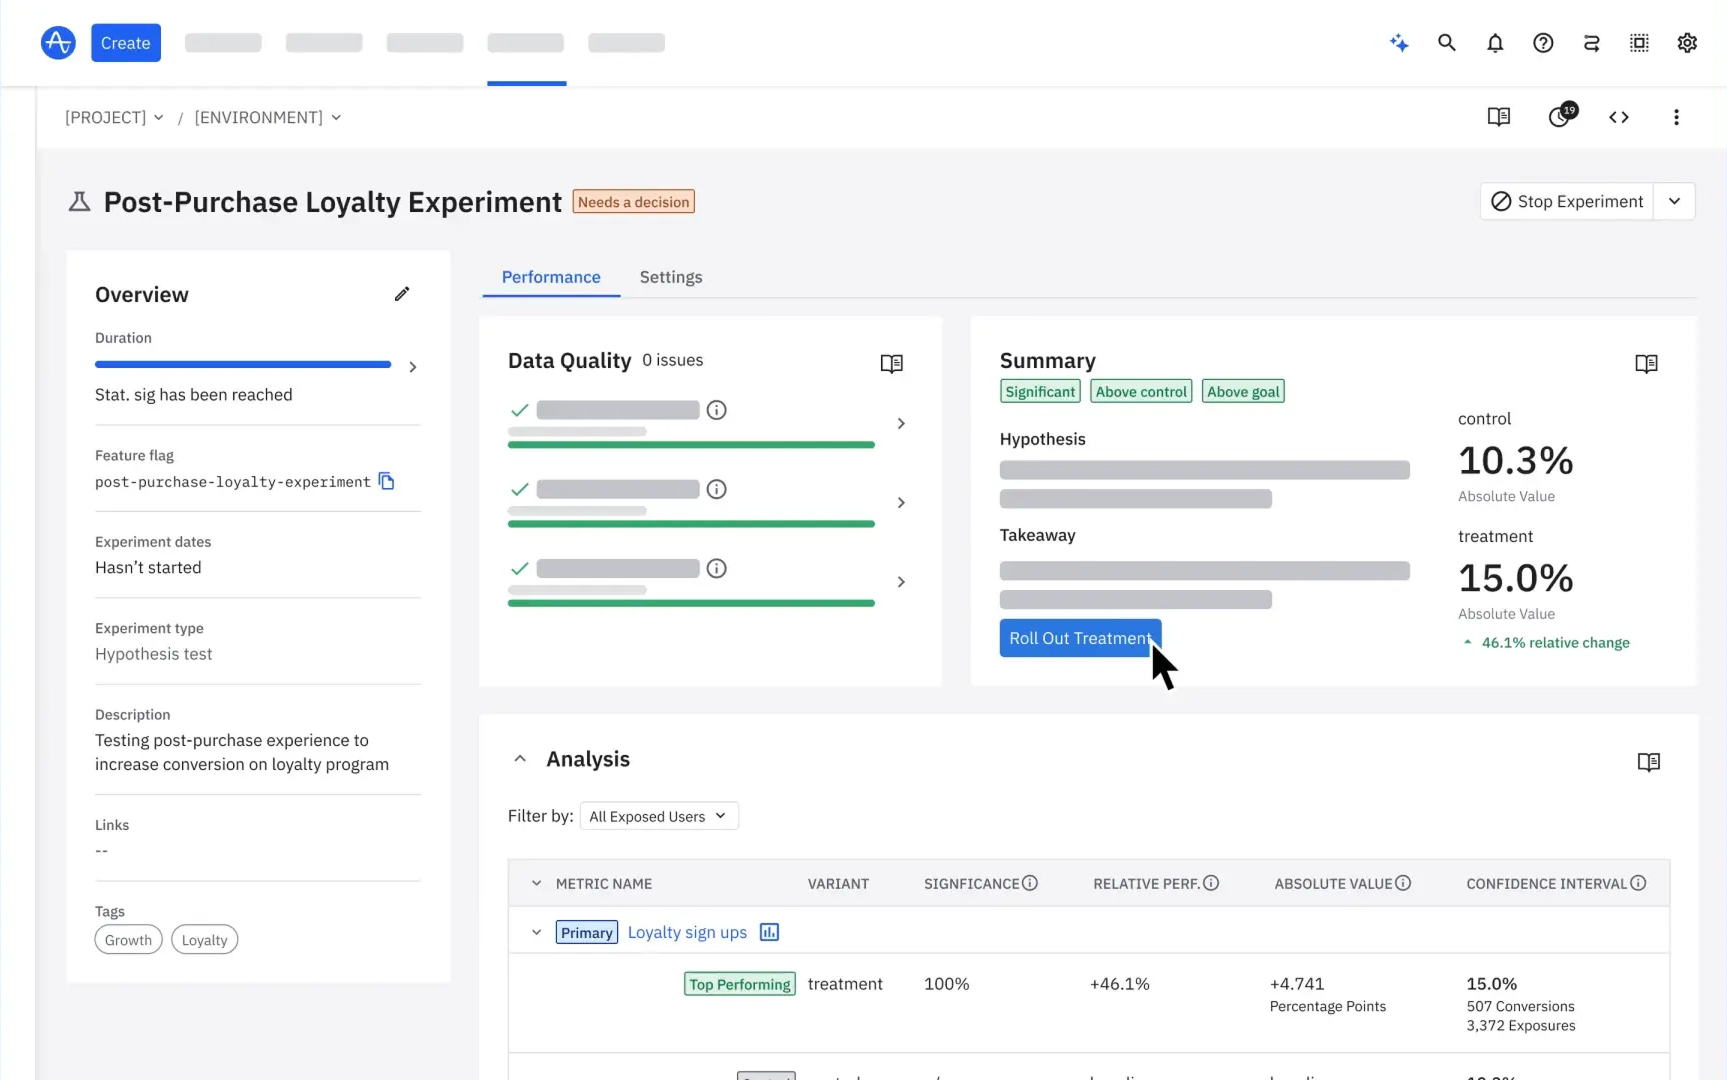Viewport: 1727px width, 1080px height.
Task: Click info icon next to RELATIVE PERF. header
Action: click(x=1211, y=883)
